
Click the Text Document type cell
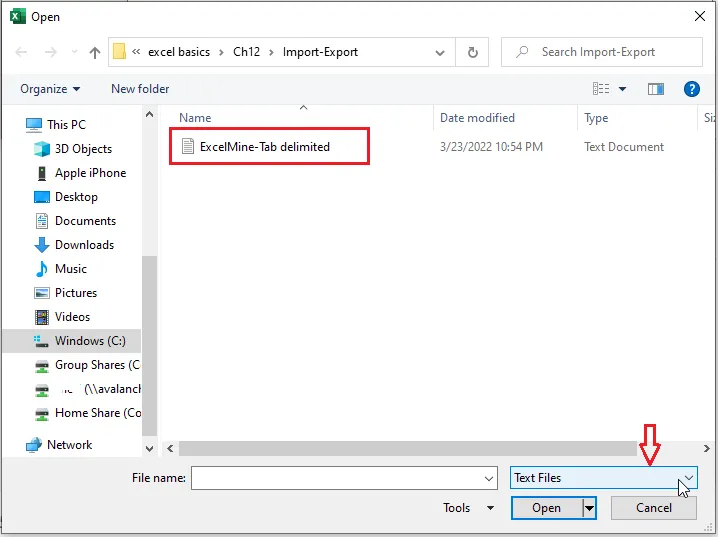[624, 146]
